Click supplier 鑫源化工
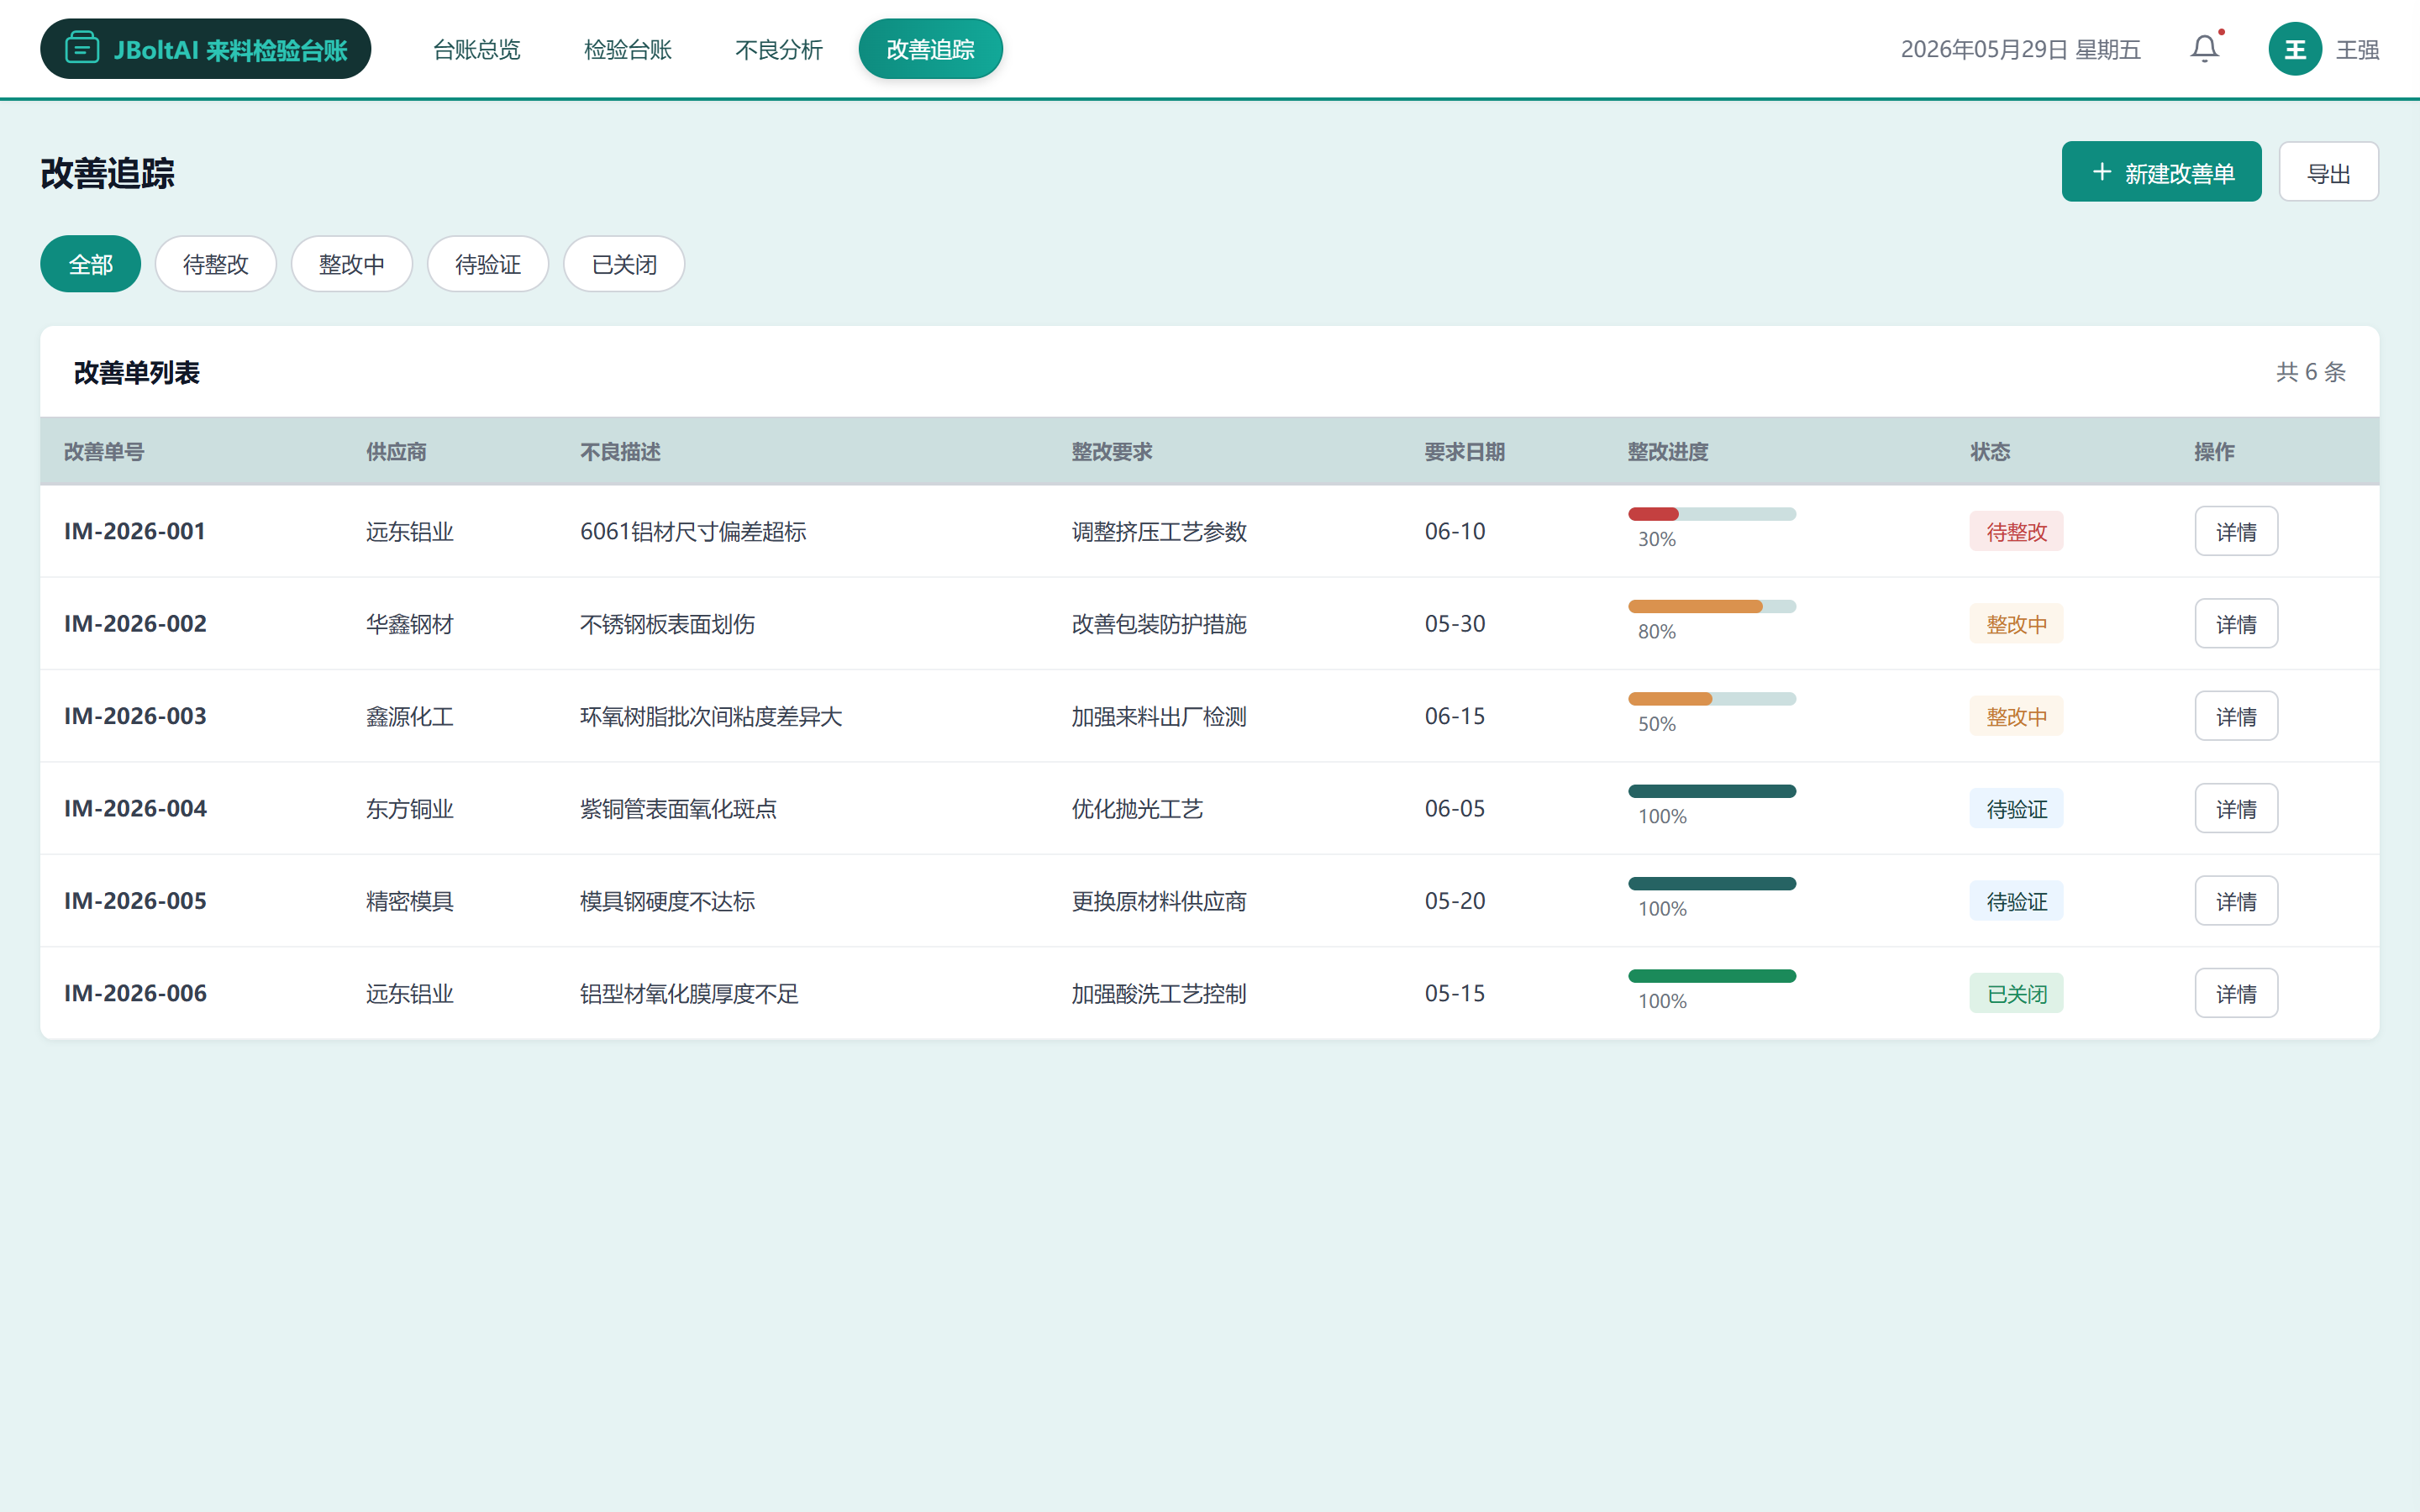Image resolution: width=2420 pixels, height=1512 pixels. [410, 716]
